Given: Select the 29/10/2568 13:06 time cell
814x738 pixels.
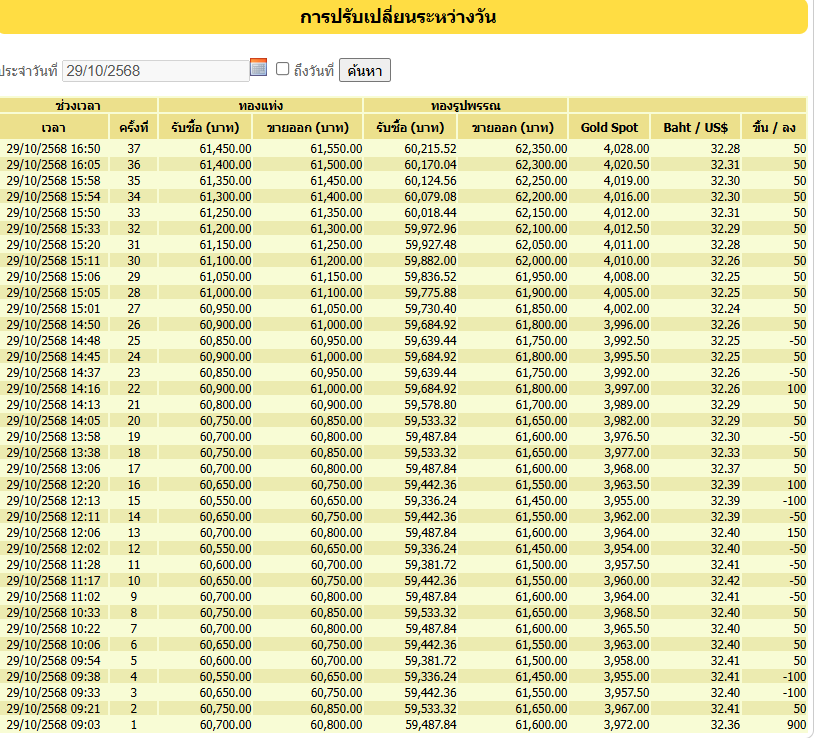Looking at the screenshot, I should 53,469.
